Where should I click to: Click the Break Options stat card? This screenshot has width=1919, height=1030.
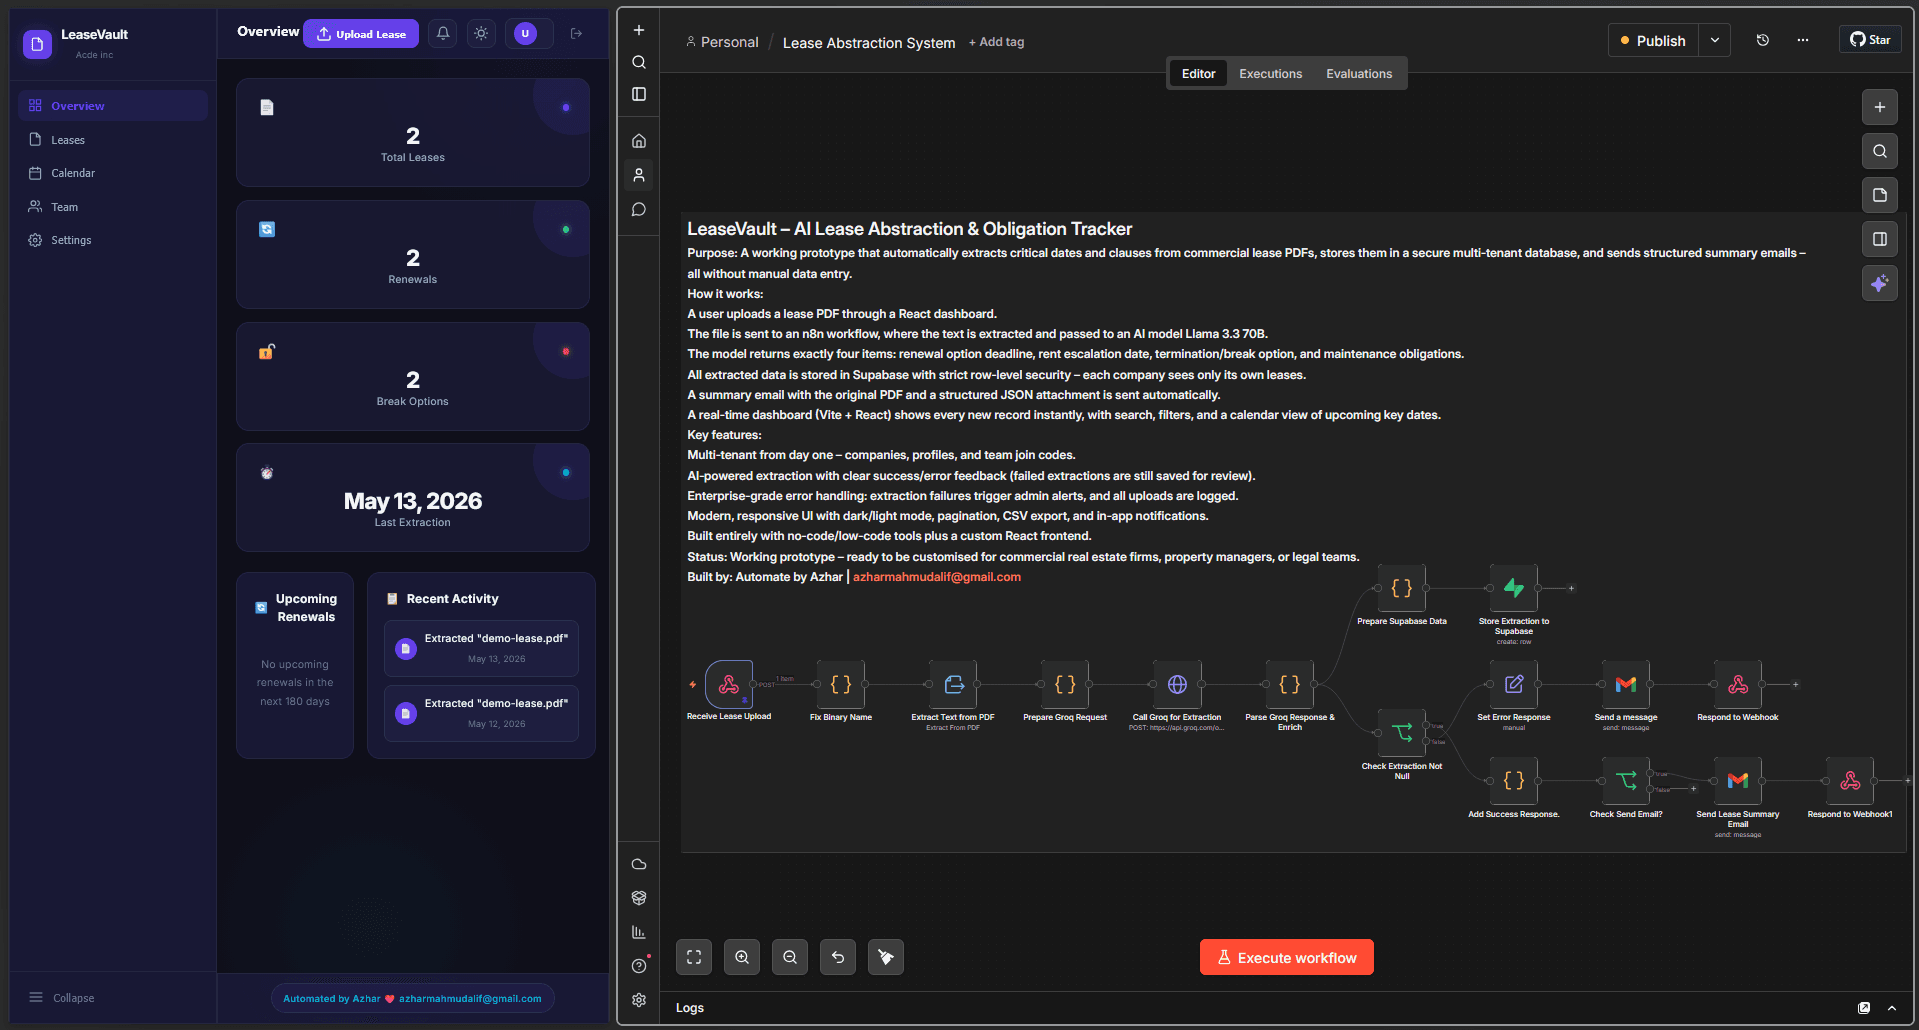click(413, 377)
